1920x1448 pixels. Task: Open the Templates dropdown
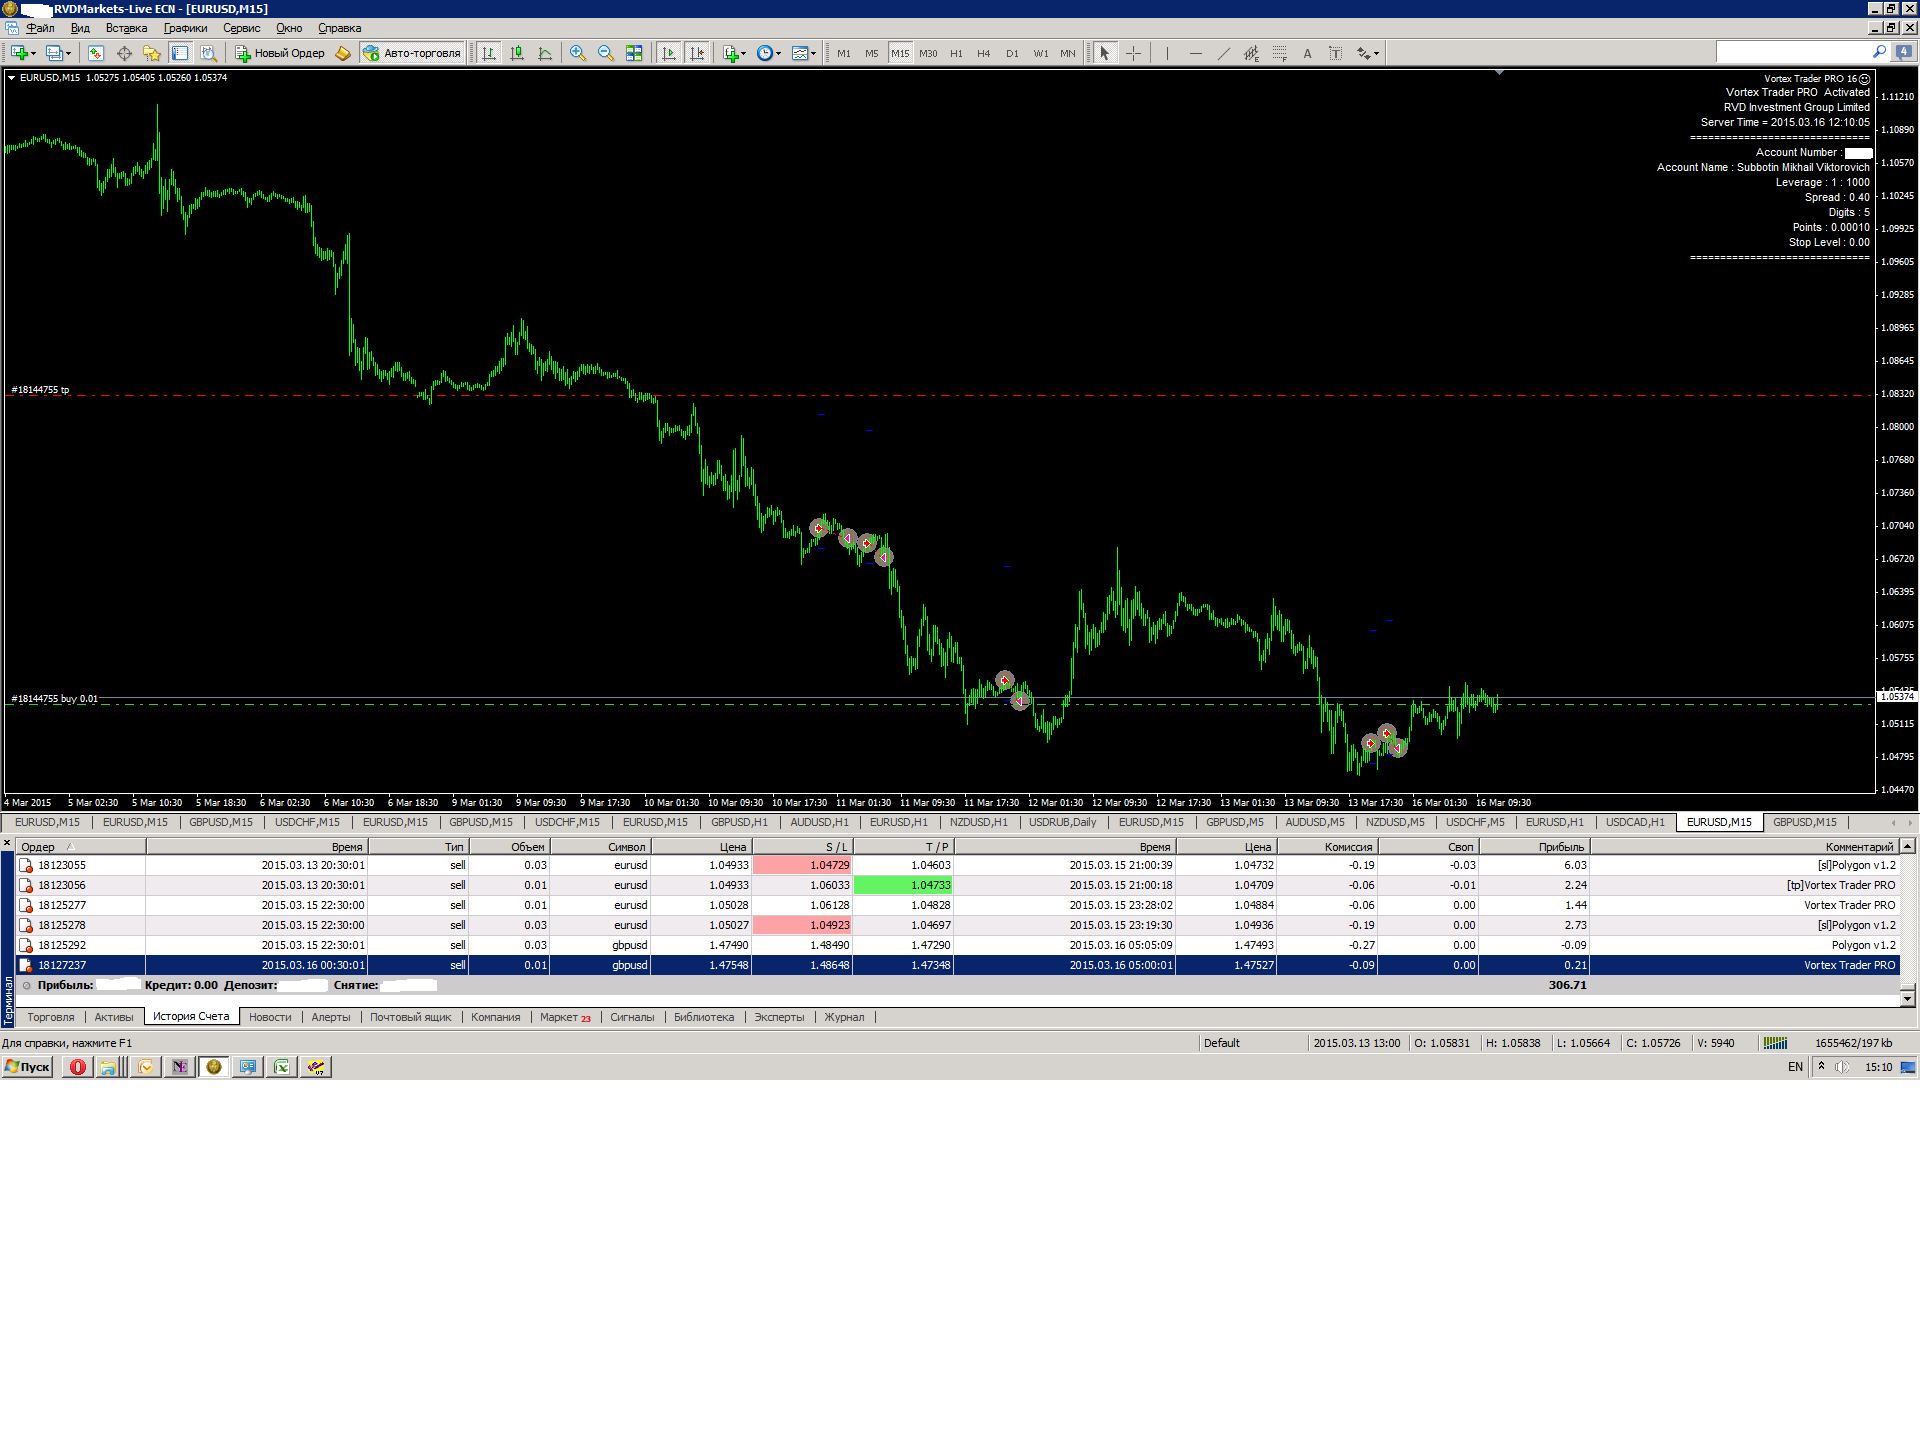coord(803,53)
